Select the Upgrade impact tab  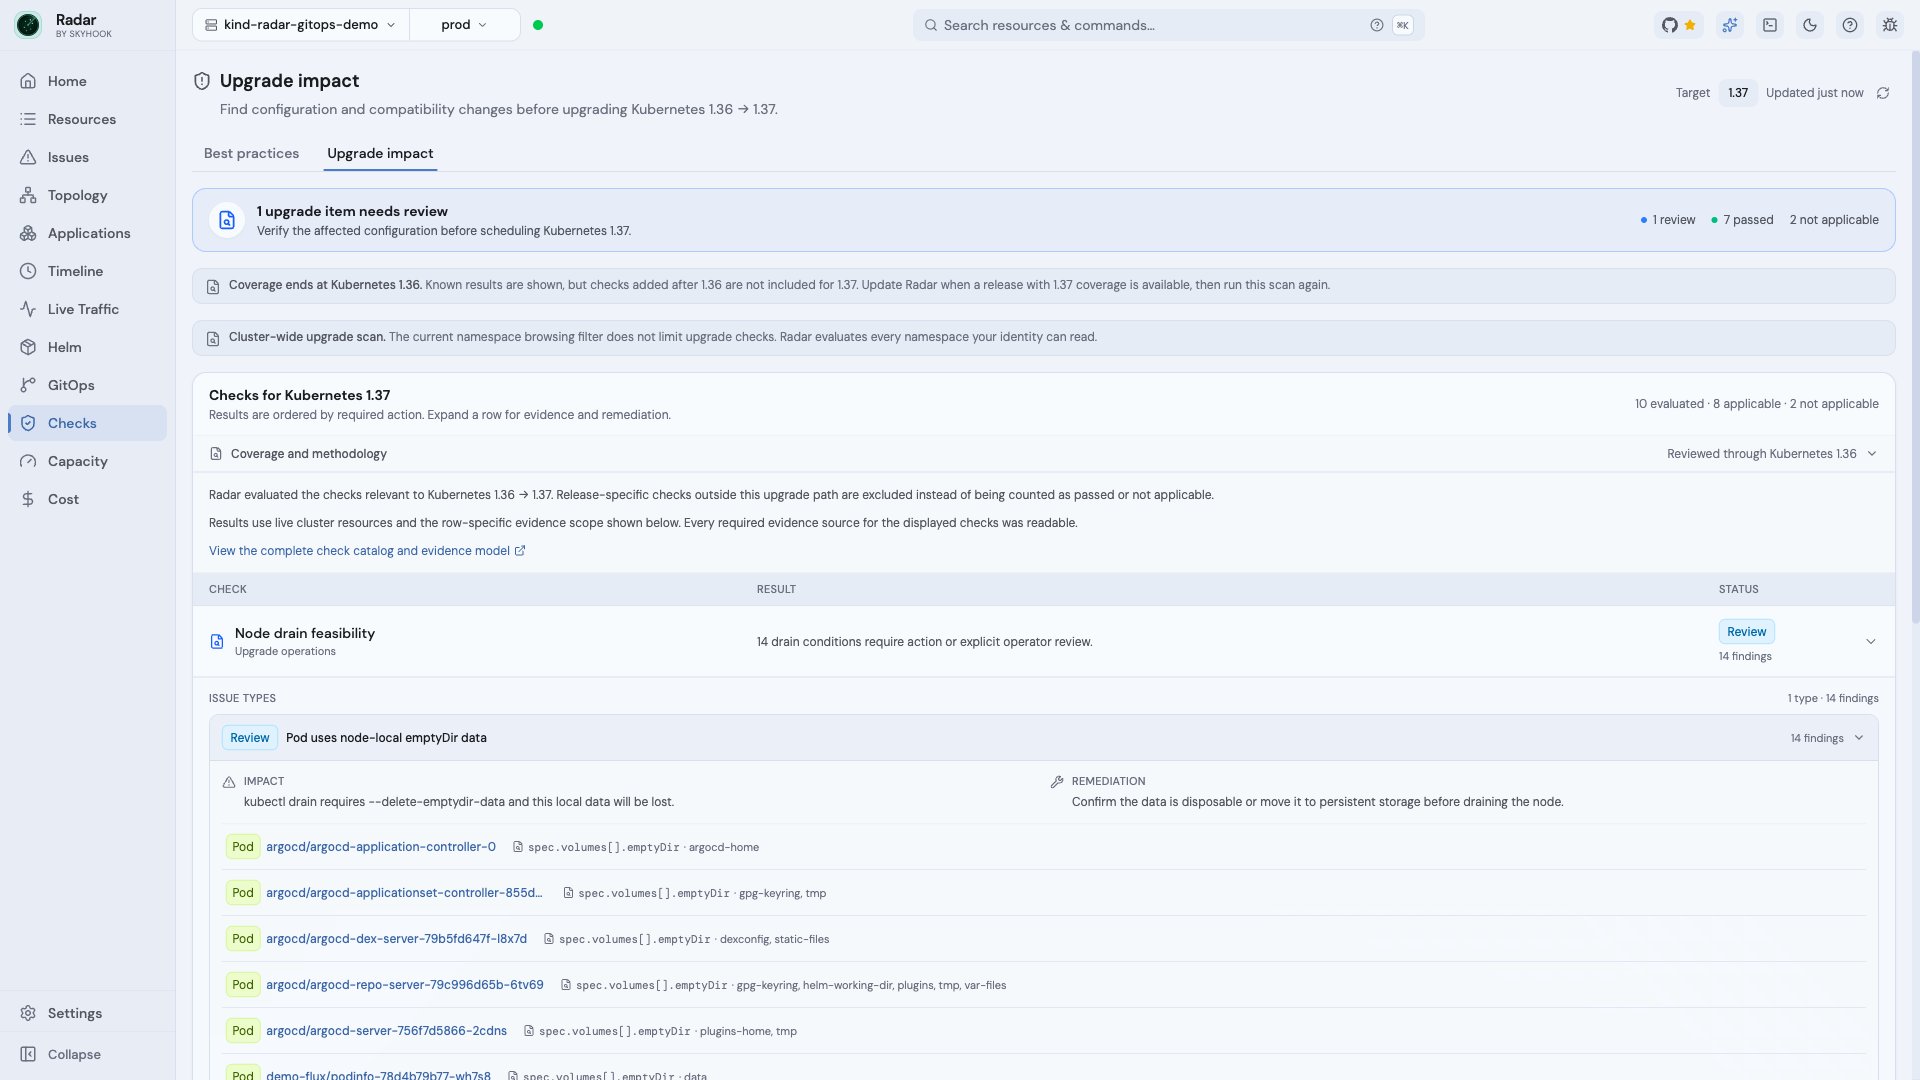point(380,153)
